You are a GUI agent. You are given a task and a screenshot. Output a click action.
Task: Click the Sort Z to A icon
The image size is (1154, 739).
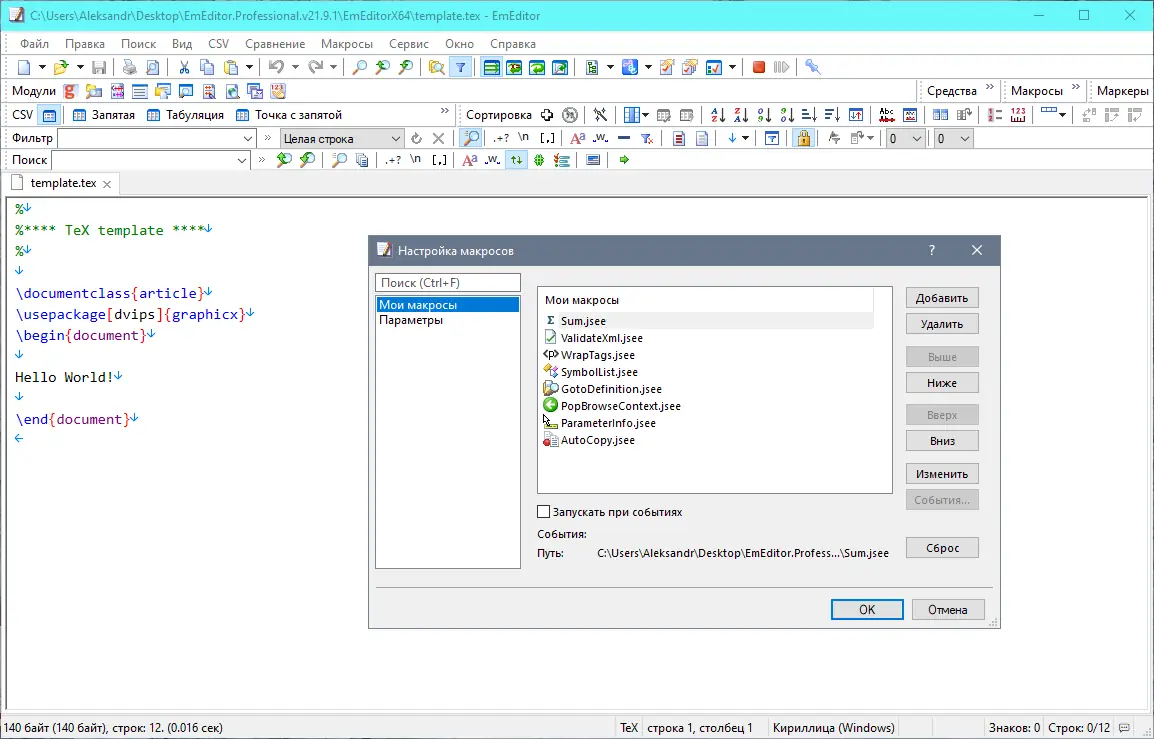741,115
